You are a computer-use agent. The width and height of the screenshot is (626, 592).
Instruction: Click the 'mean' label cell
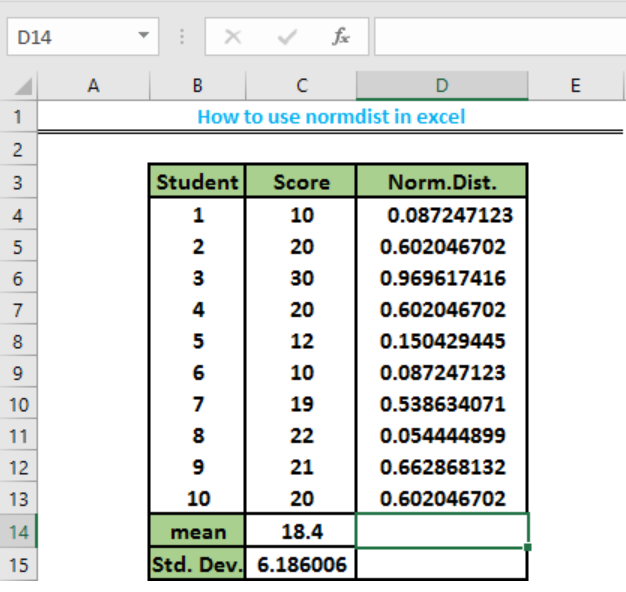click(197, 532)
